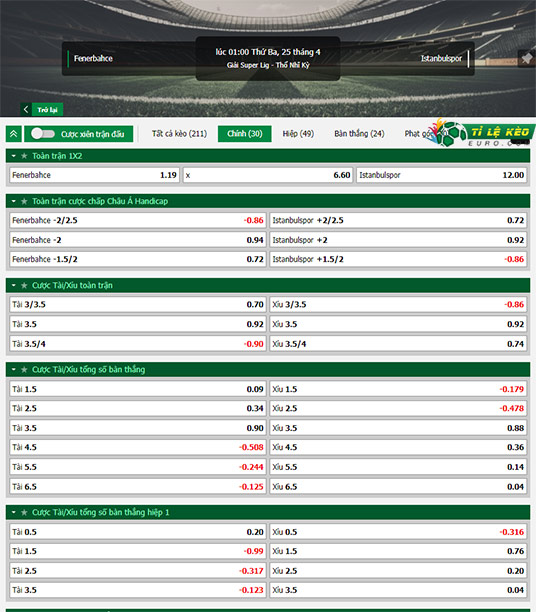Image resolution: width=536 pixels, height=612 pixels.
Task: Choose Tài 4.5 at -0.508
Action: click(x=138, y=447)
